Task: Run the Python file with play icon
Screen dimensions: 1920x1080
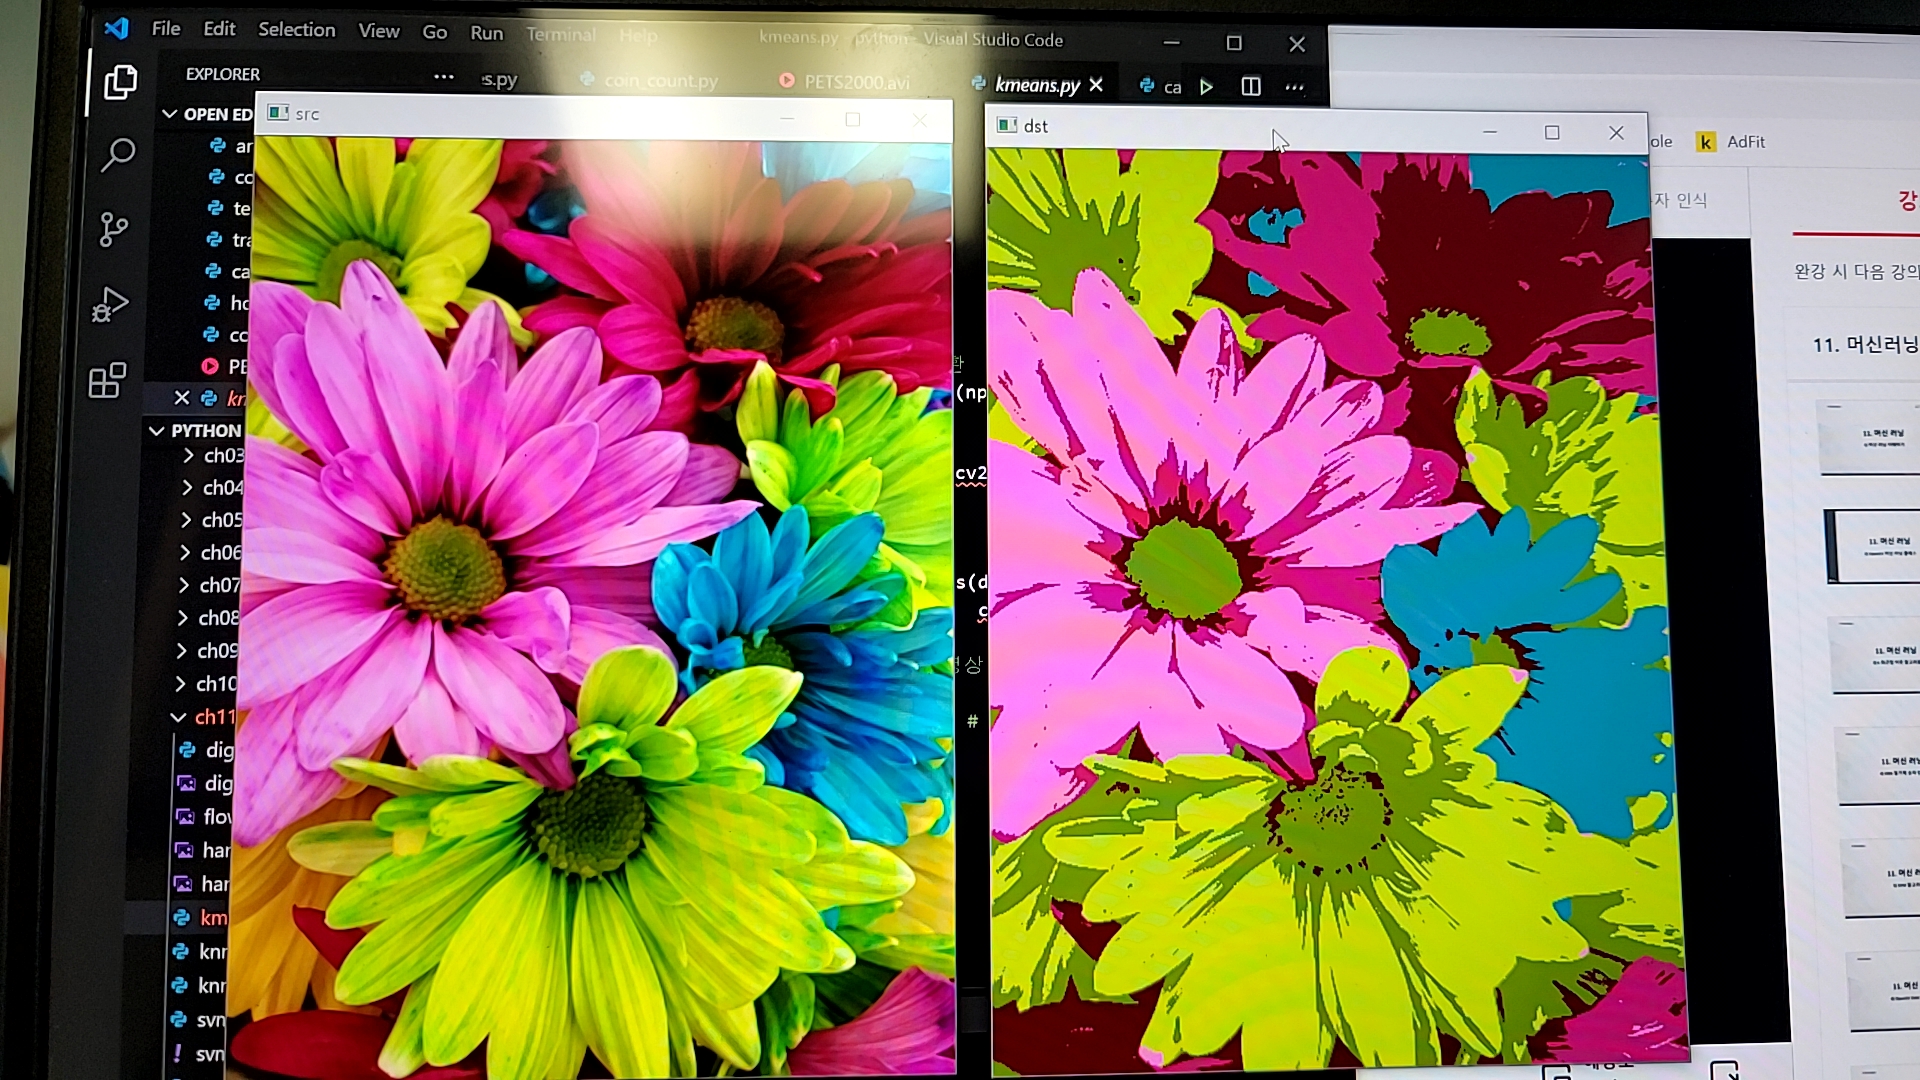Action: click(x=1207, y=87)
